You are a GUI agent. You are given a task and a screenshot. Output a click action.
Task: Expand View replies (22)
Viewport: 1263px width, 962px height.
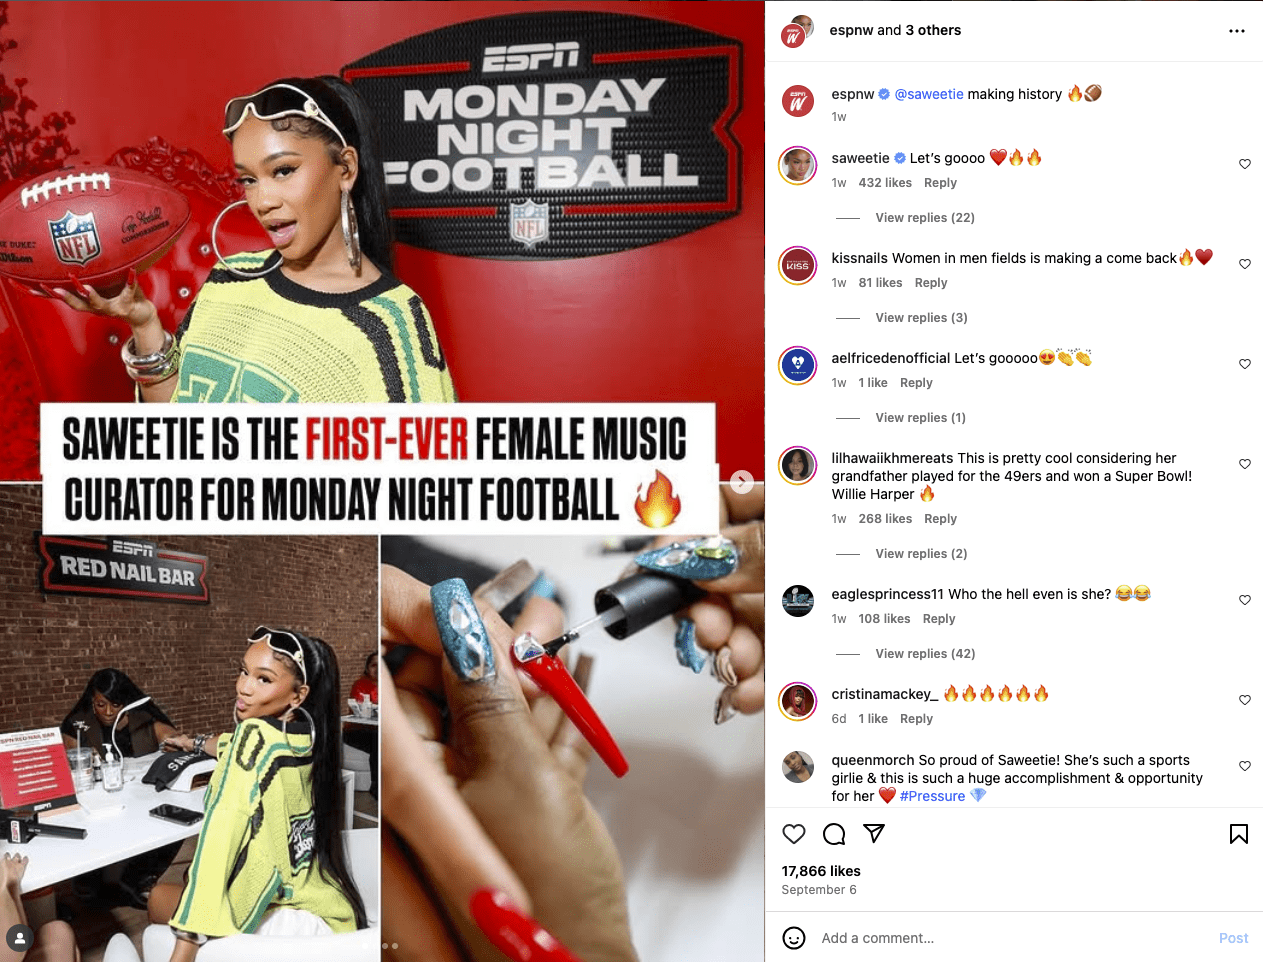(x=925, y=218)
